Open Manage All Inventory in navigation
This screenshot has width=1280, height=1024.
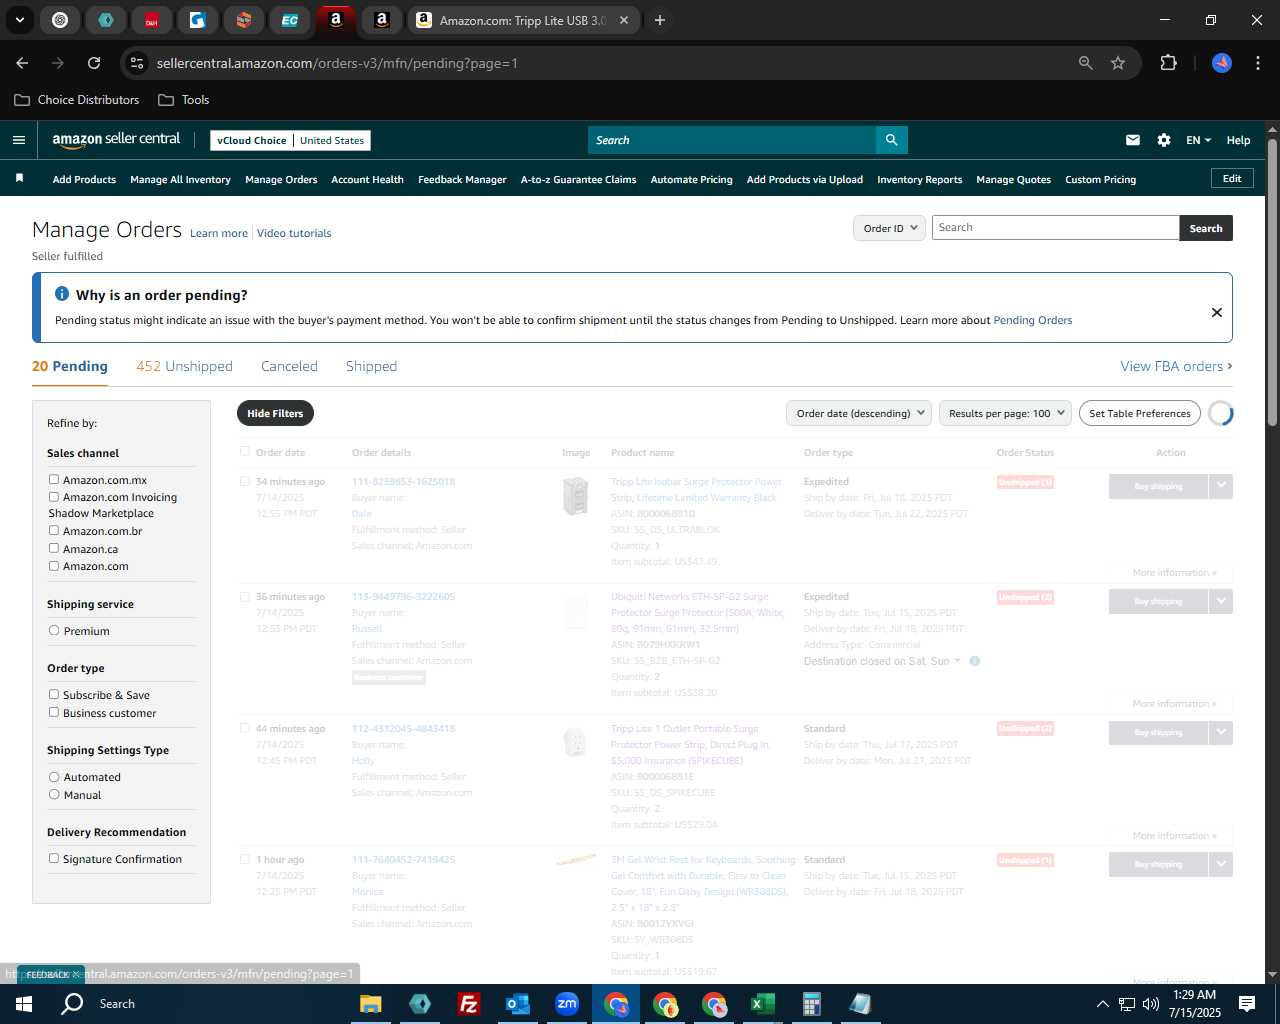[x=180, y=180]
